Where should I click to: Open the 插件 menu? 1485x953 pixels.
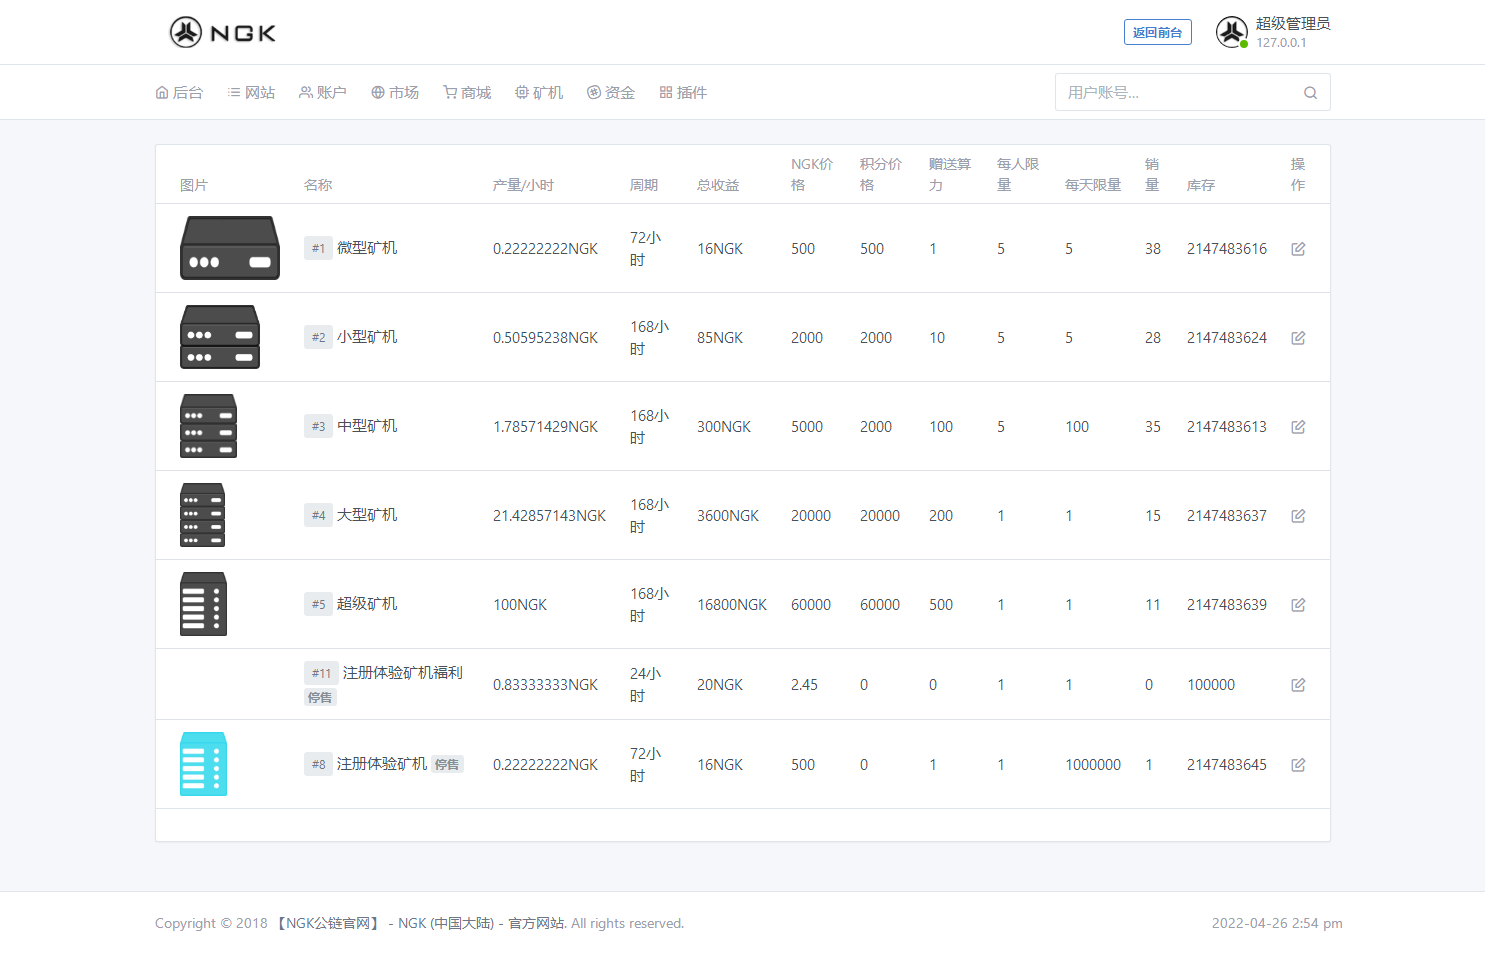(683, 92)
